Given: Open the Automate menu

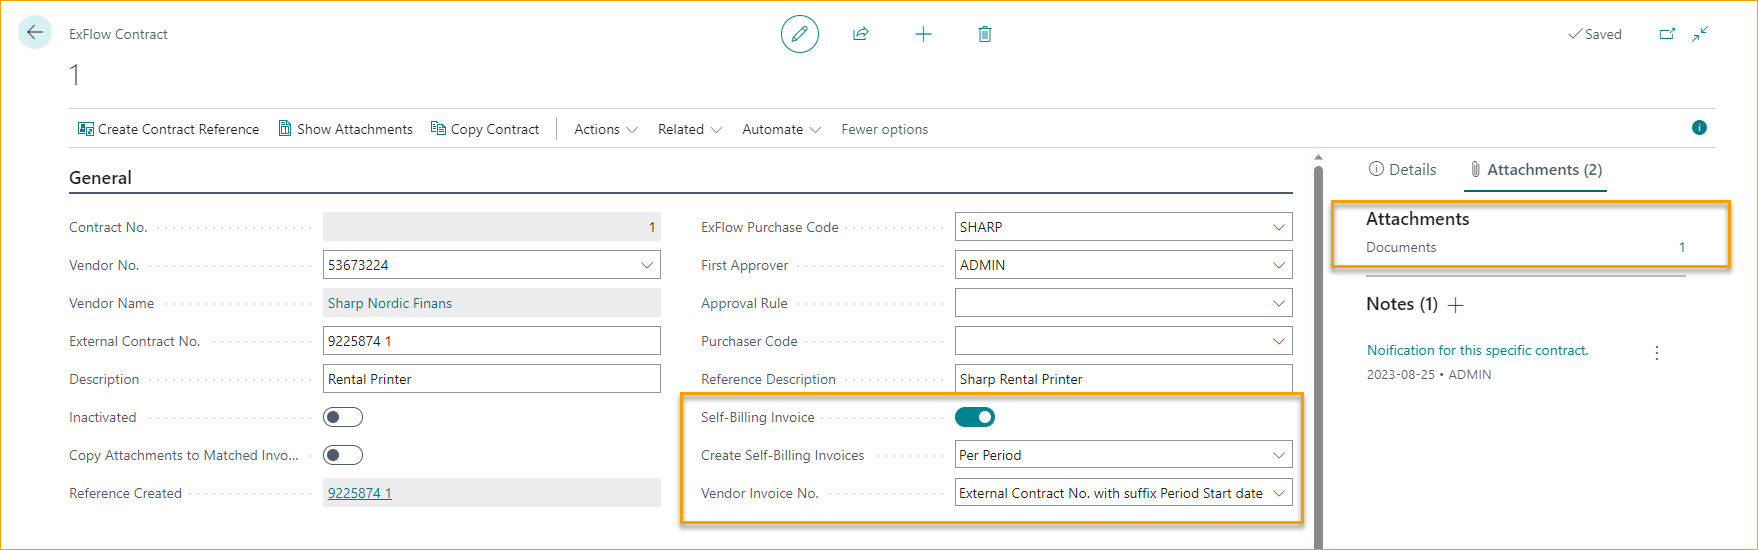Looking at the screenshot, I should point(782,129).
